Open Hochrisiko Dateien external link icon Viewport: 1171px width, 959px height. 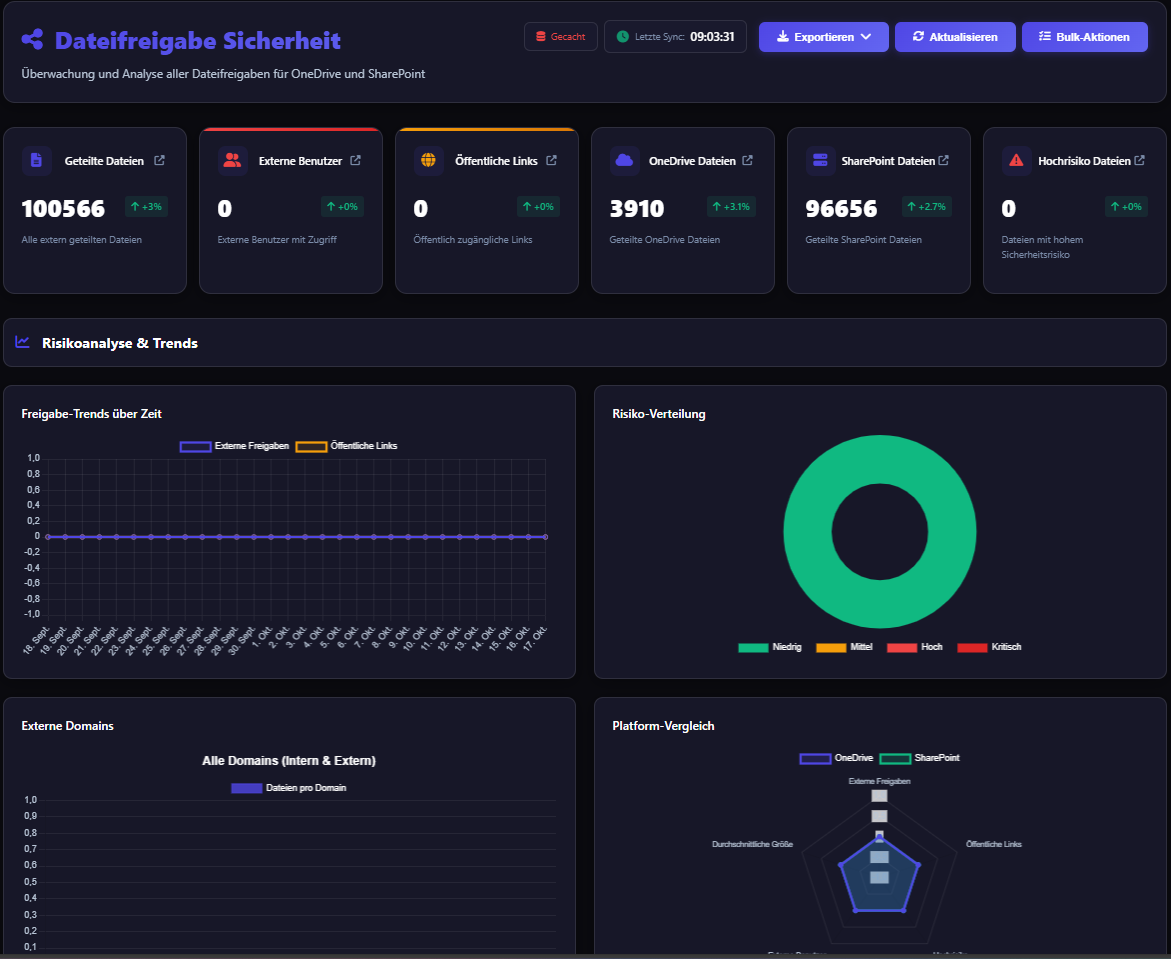[1139, 161]
